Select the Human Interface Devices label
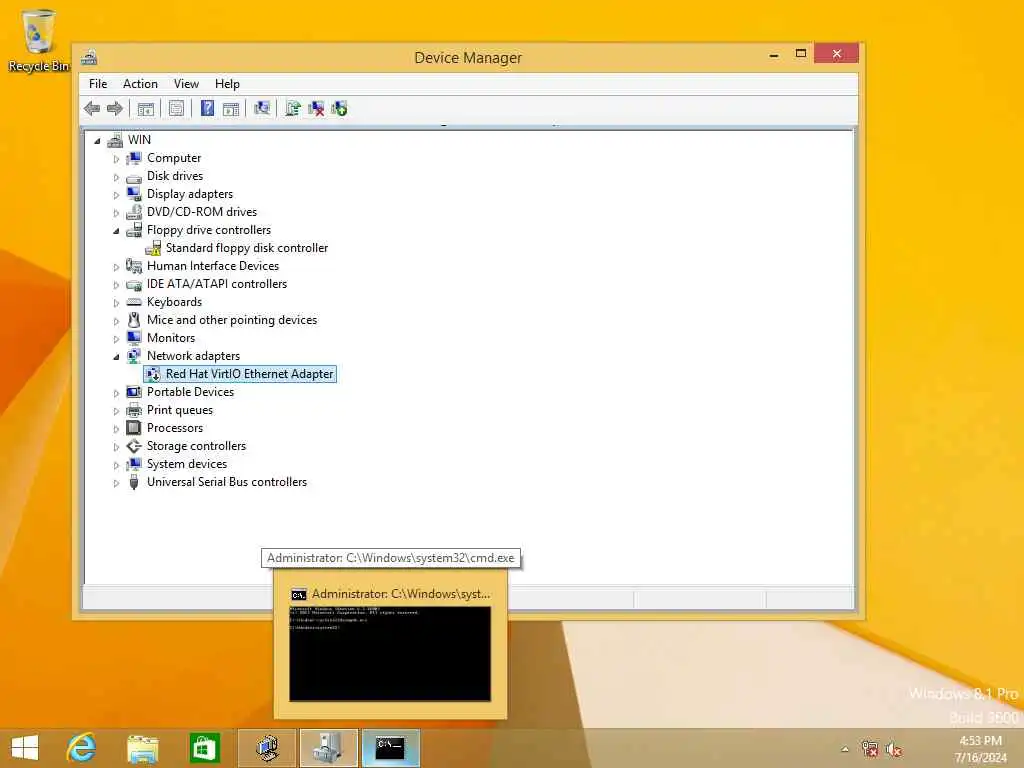Viewport: 1024px width, 768px height. coord(213,266)
